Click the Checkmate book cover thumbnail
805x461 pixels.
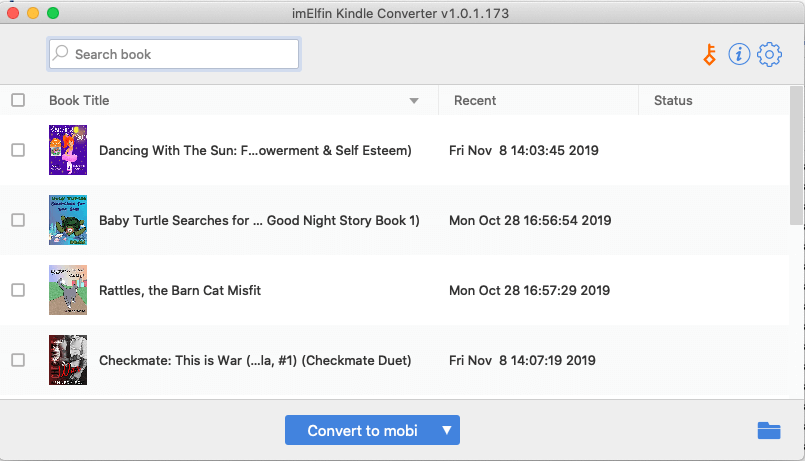68,360
